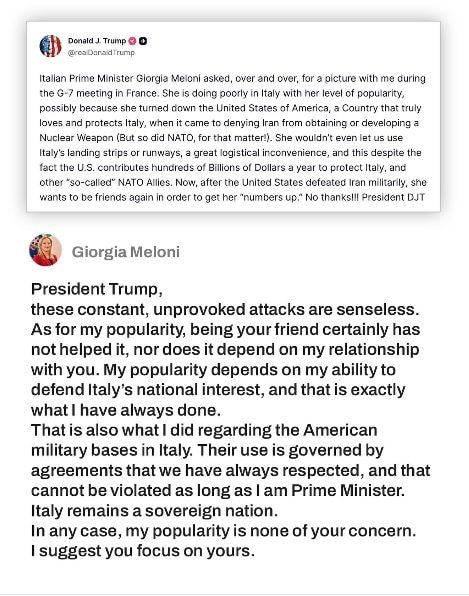469x596 pixels.
Task: Click the 'President Trump,' greeting line
Action: 97,289
